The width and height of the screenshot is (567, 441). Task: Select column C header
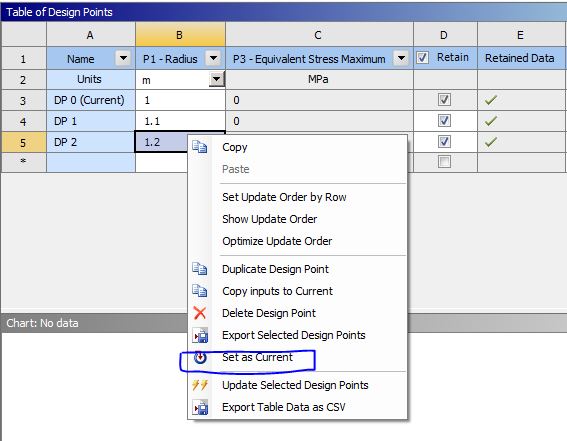pyautogui.click(x=319, y=35)
